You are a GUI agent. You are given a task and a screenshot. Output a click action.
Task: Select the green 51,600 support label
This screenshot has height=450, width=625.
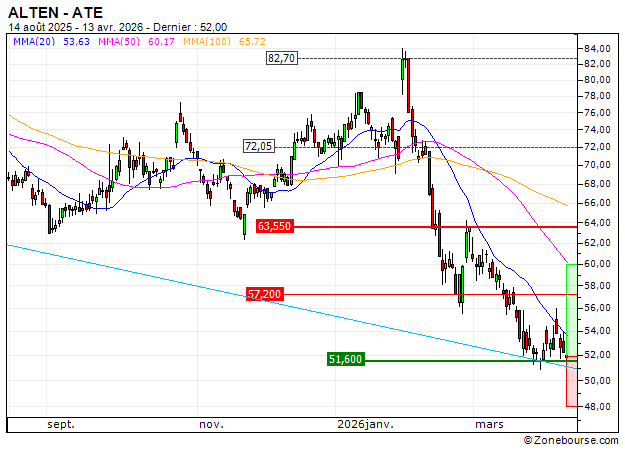(x=345, y=359)
